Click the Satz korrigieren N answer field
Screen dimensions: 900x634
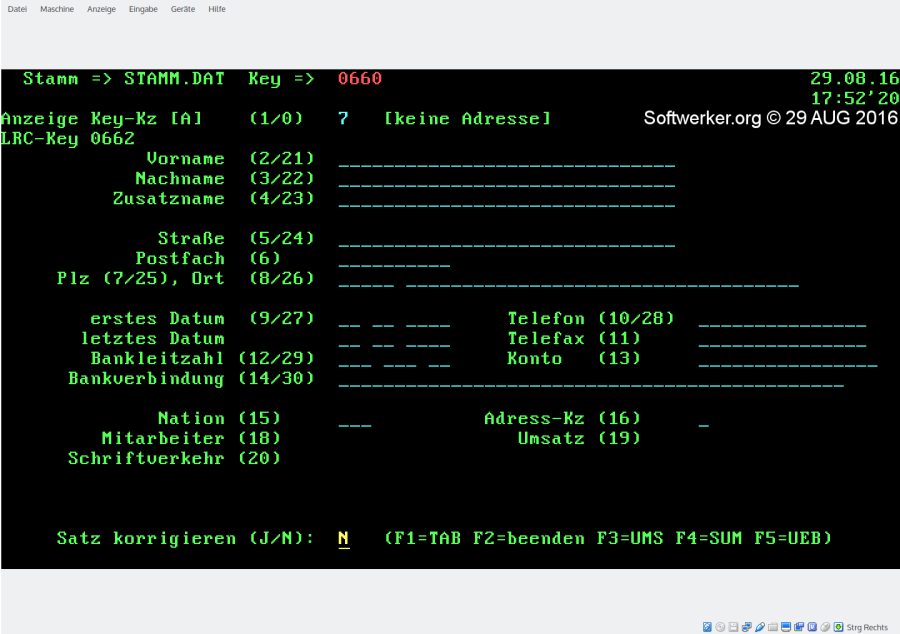343,539
